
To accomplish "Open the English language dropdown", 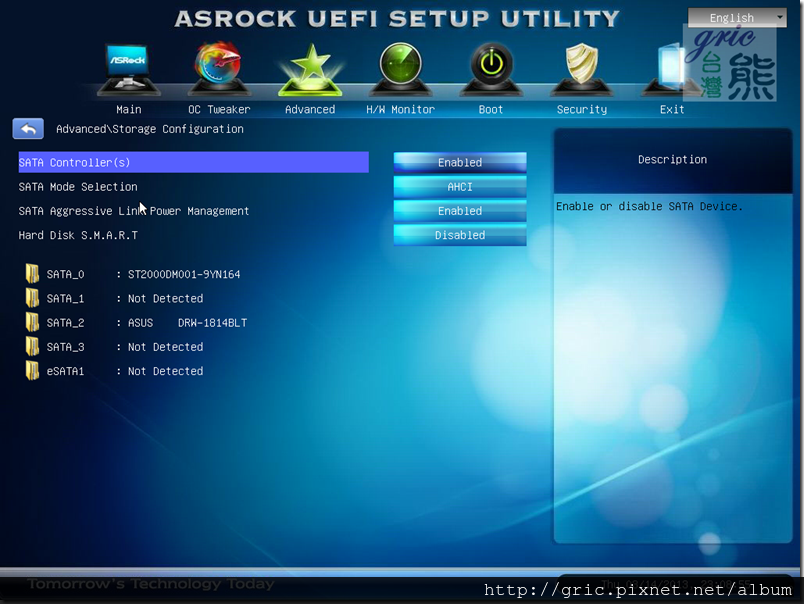I will click(x=737, y=18).
